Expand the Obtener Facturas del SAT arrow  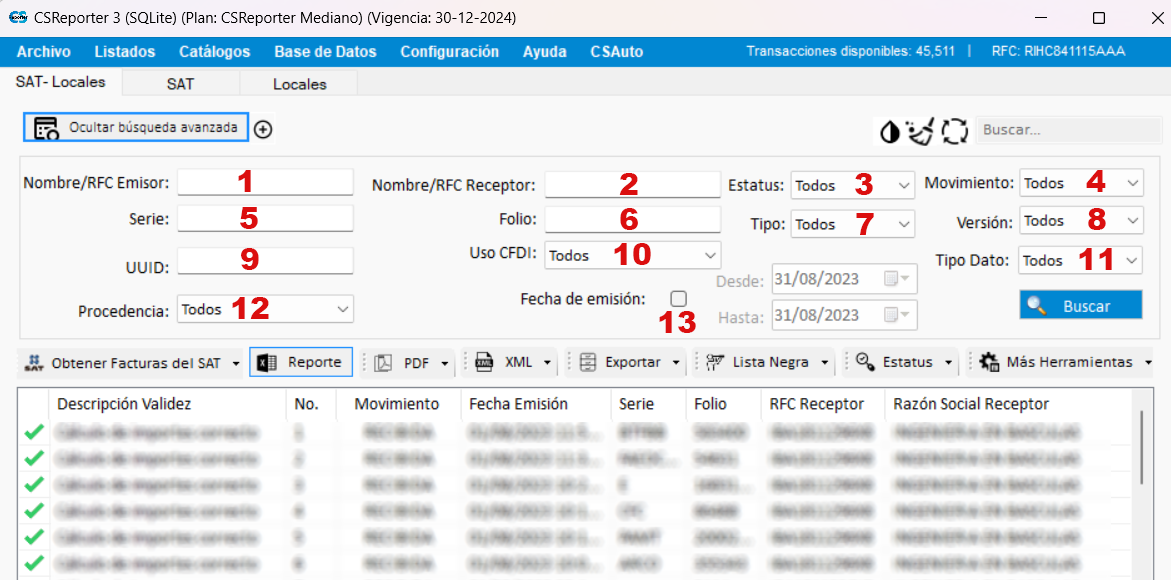point(236,364)
